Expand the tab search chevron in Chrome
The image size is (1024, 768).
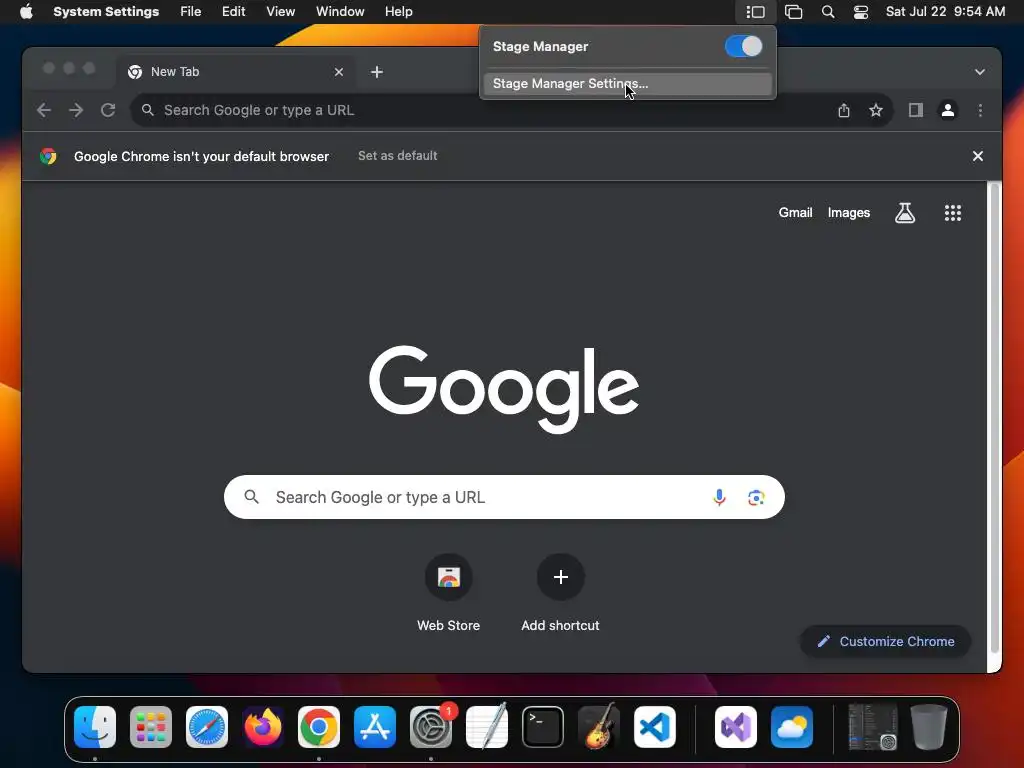[980, 72]
